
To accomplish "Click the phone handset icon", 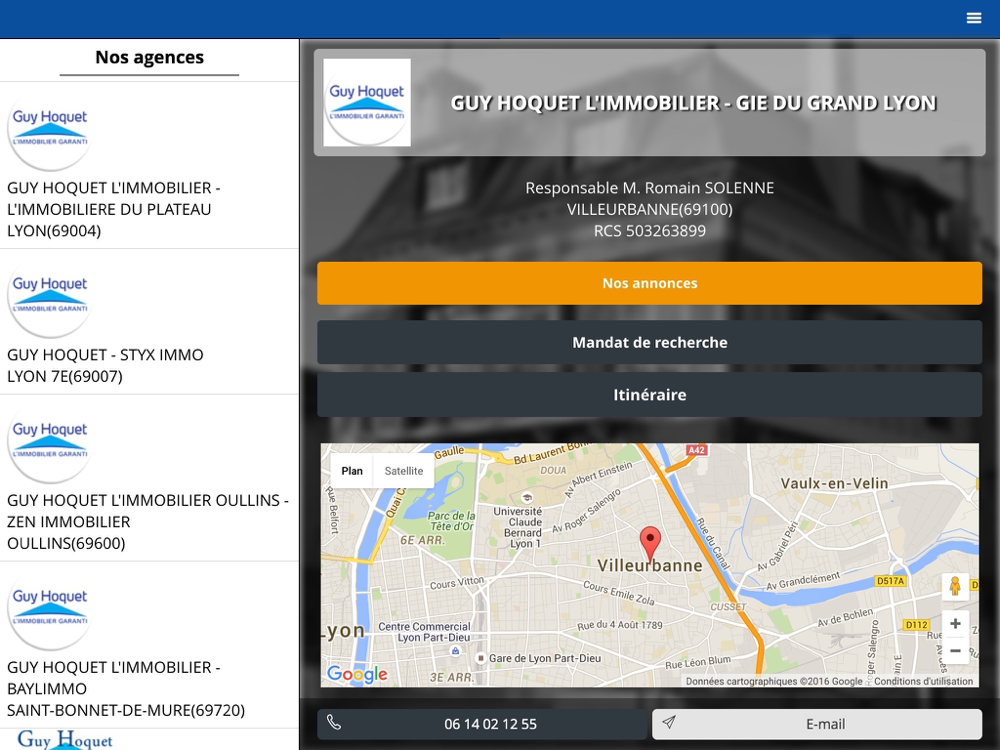I will [334, 722].
